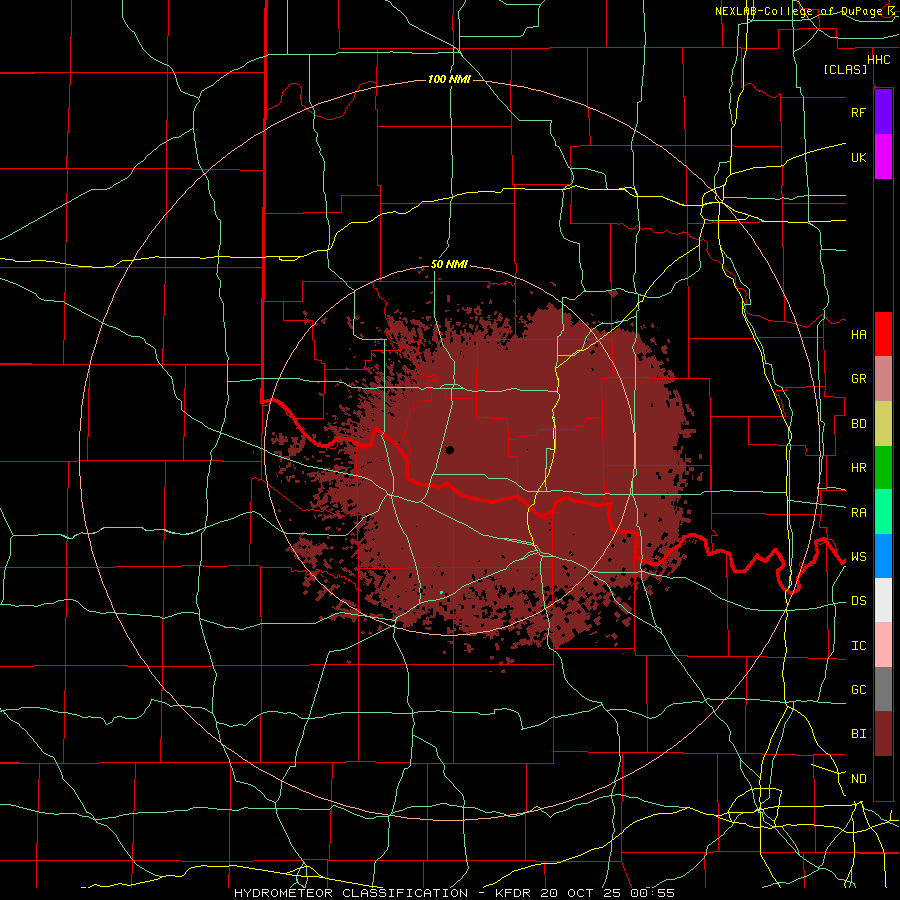Click the black radar site dot

(449, 450)
